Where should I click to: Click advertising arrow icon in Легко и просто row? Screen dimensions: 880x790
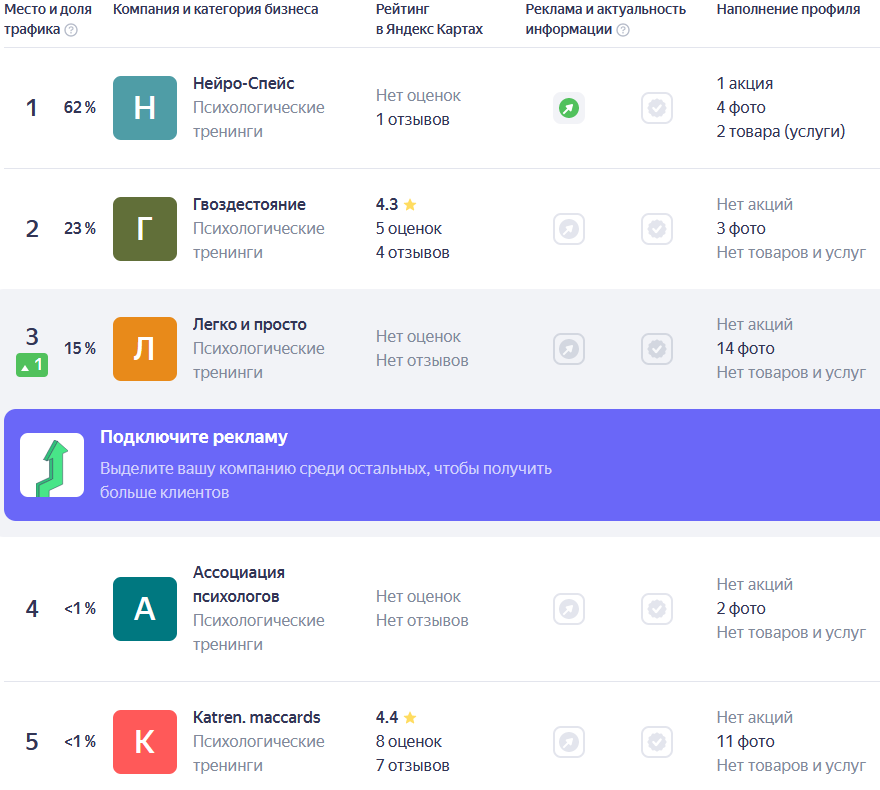click(x=569, y=349)
